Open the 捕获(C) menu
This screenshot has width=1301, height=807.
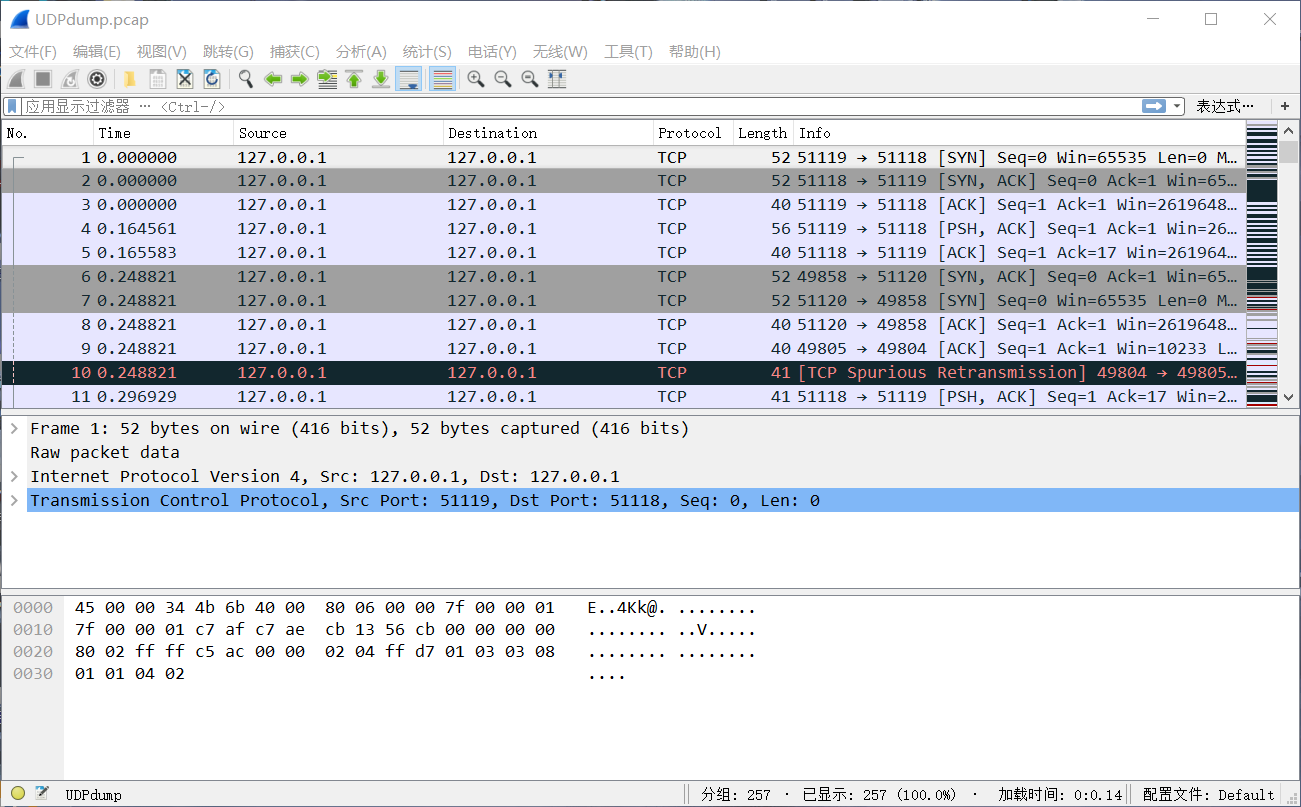click(x=295, y=52)
